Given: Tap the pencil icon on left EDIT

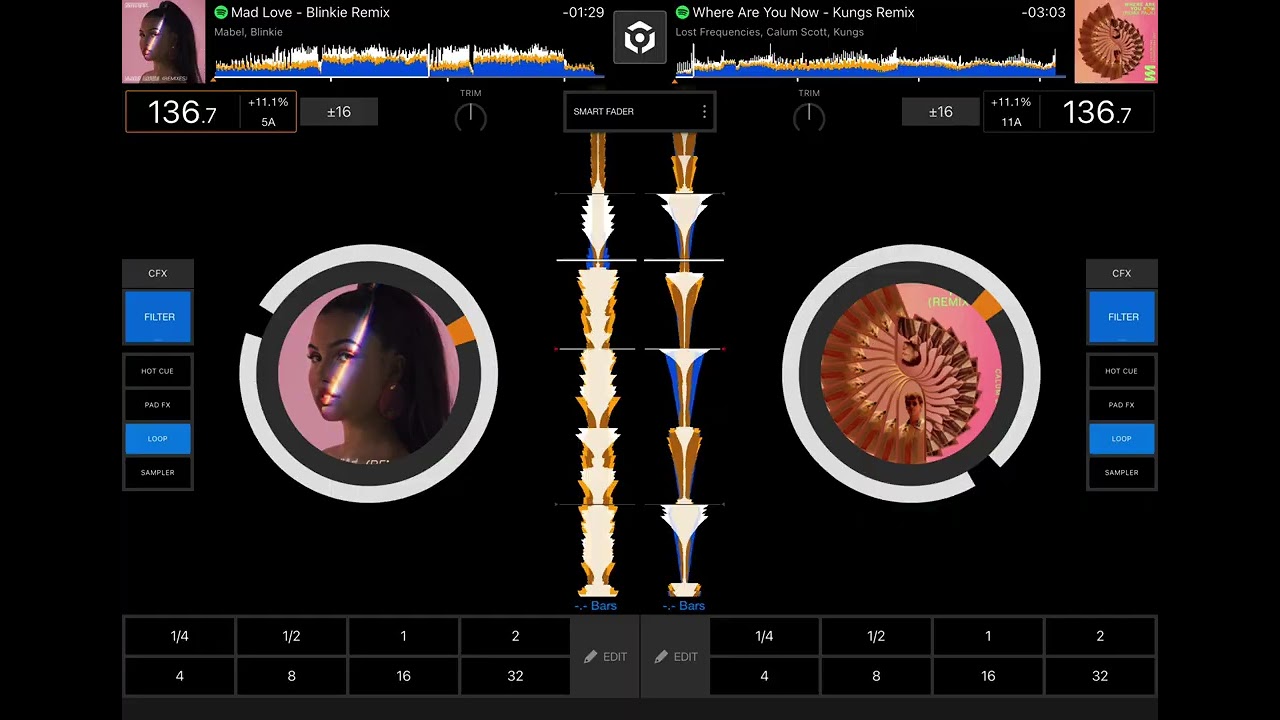Looking at the screenshot, I should click(590, 657).
